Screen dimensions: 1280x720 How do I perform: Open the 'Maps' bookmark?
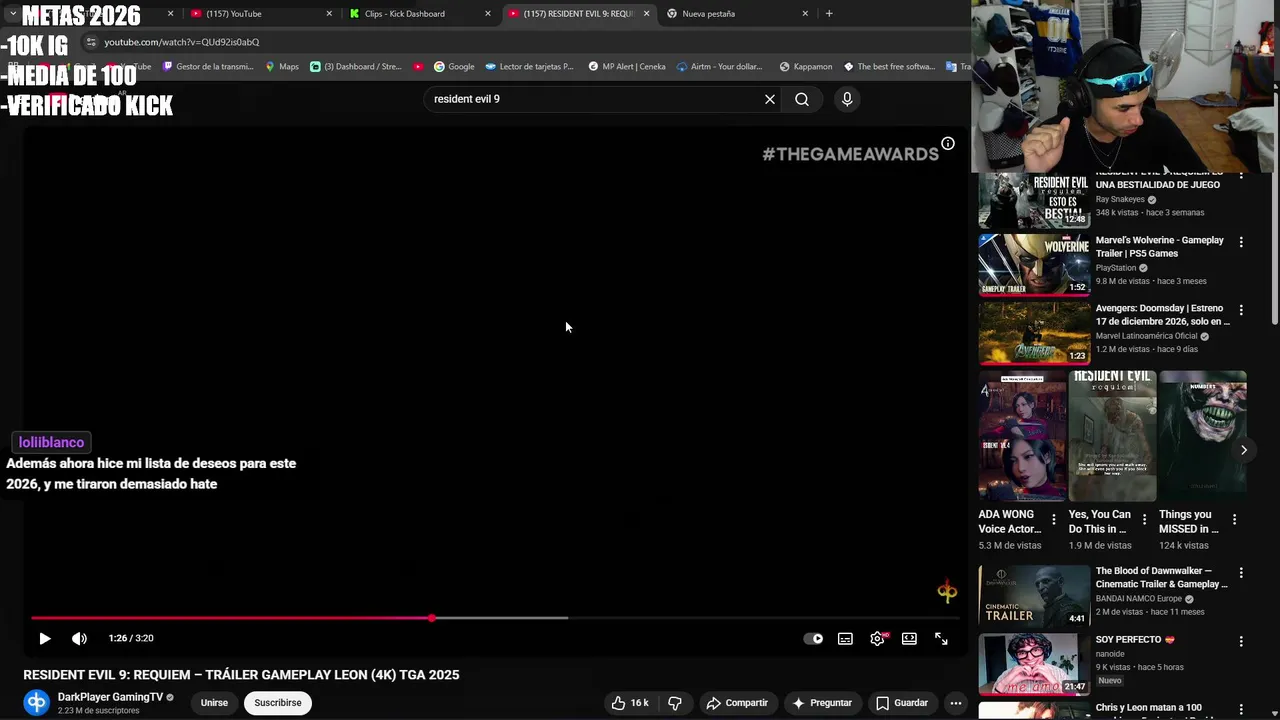[281, 67]
